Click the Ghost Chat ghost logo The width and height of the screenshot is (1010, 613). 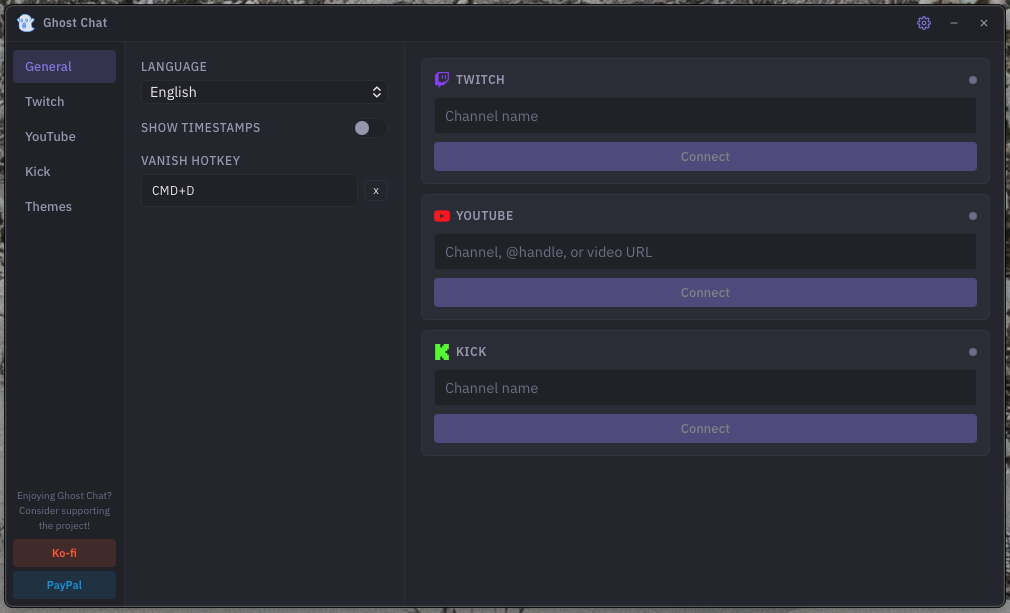pyautogui.click(x=25, y=22)
